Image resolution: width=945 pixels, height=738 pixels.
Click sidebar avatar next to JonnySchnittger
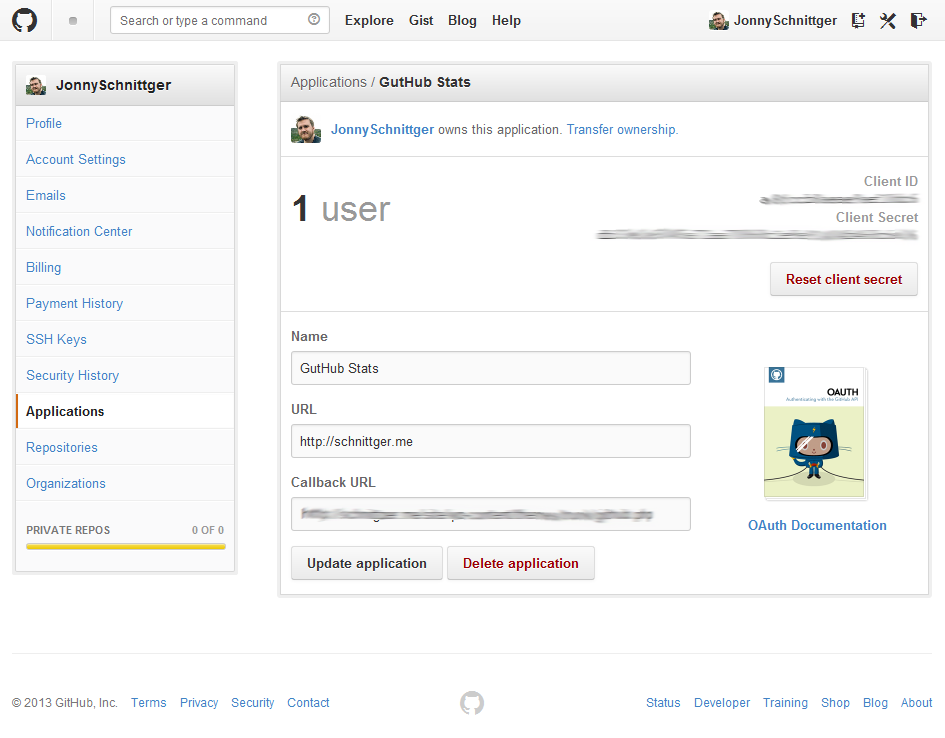(36, 85)
